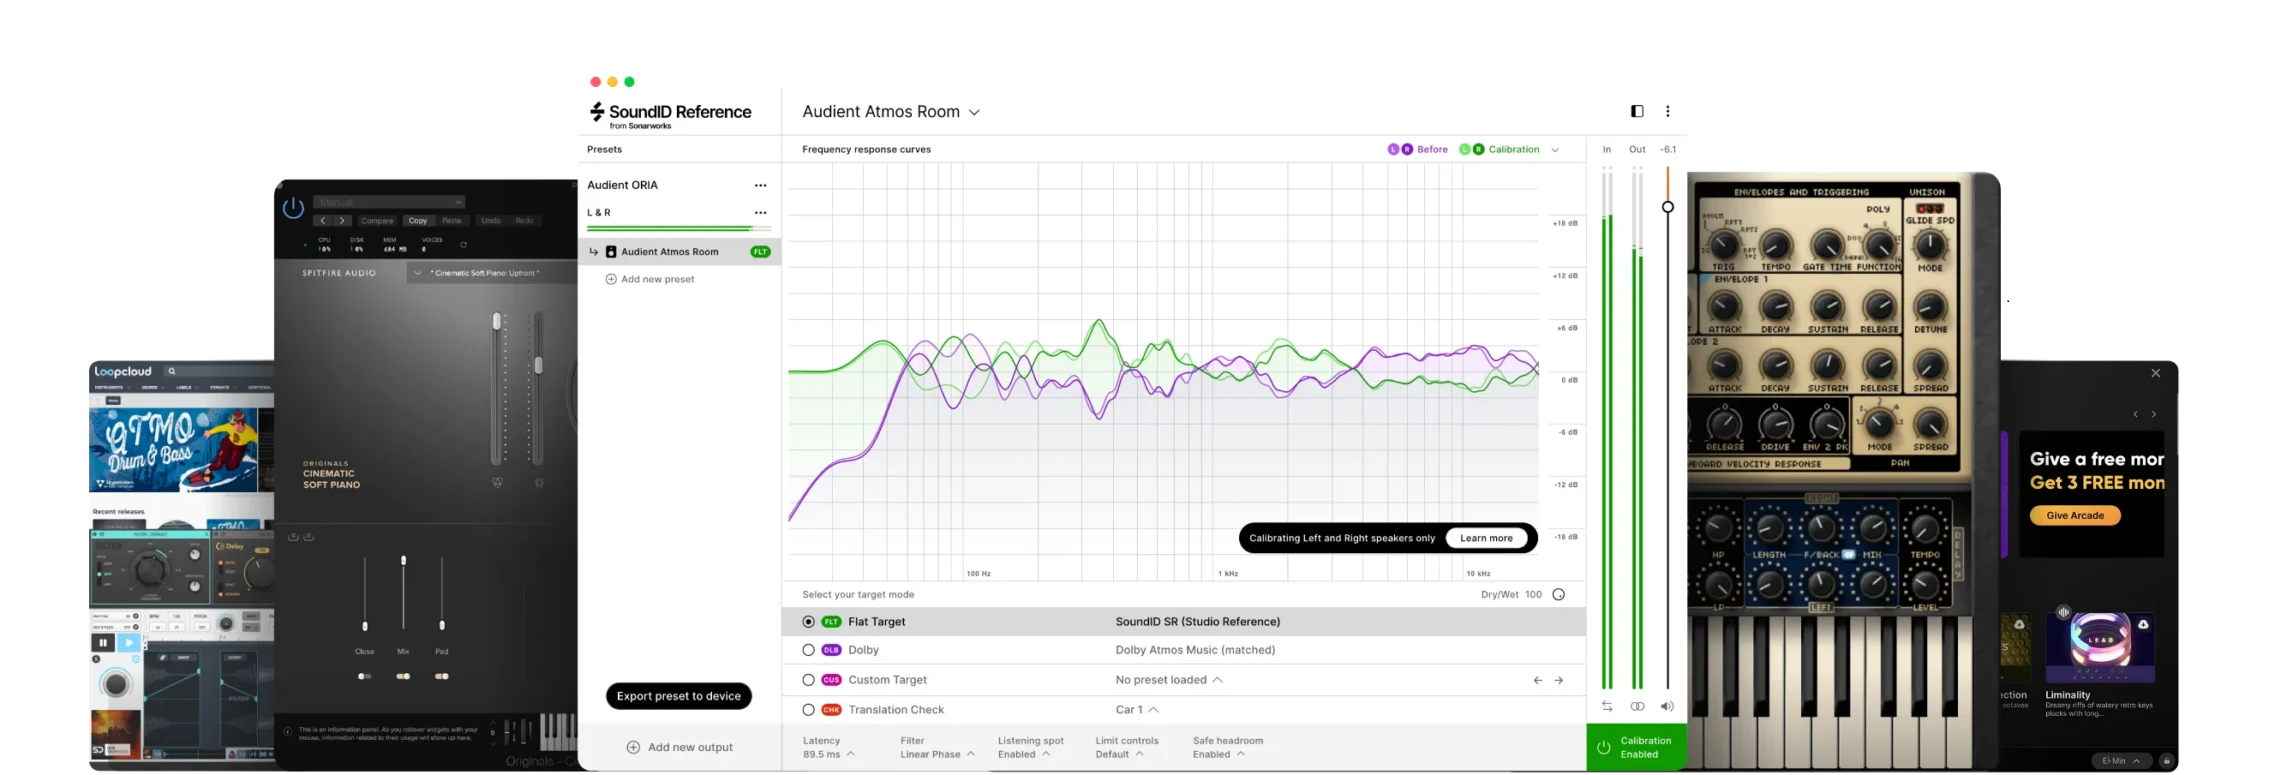
Task: Click the plus icon for Add new preset
Action: [611, 279]
